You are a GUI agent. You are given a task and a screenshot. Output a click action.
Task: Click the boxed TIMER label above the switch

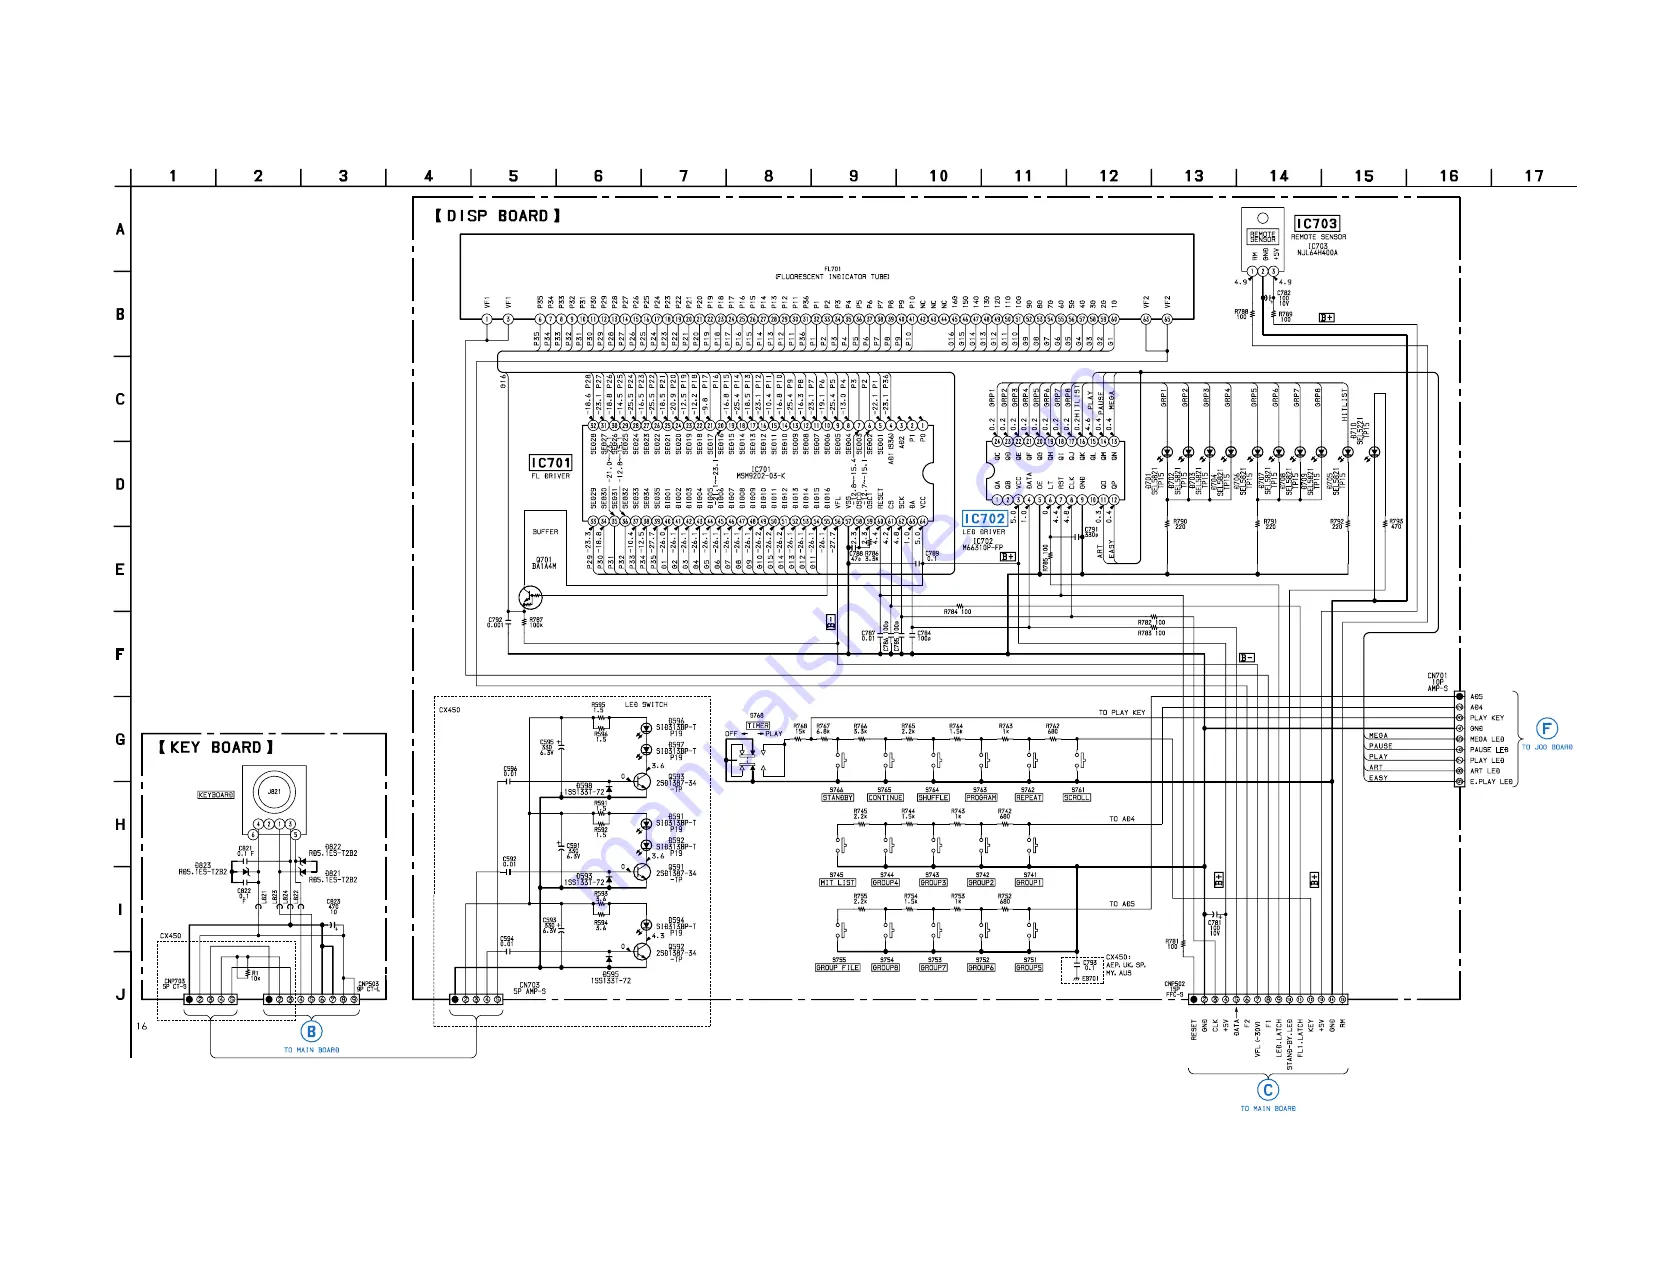coord(758,726)
